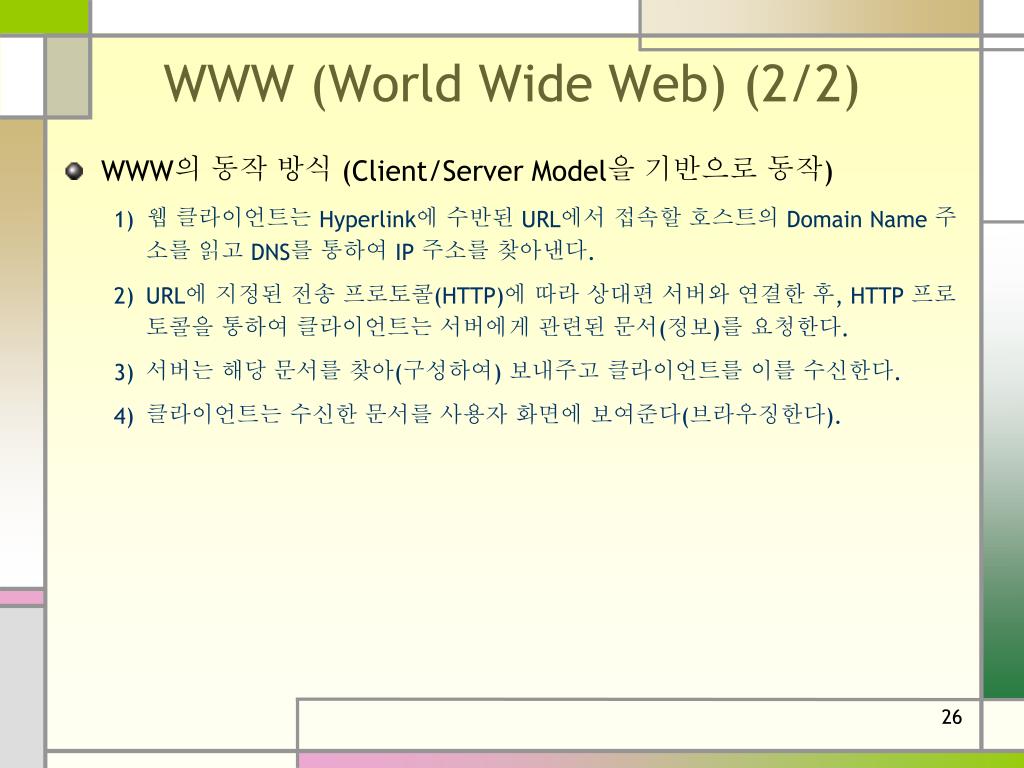Click '(브라우징한다)' in item 4

tap(758, 415)
